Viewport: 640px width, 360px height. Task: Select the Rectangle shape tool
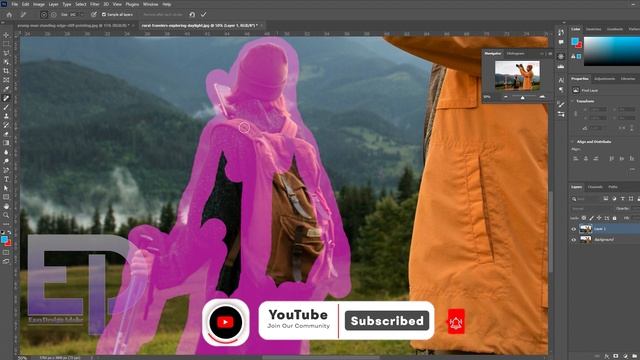click(x=6, y=197)
